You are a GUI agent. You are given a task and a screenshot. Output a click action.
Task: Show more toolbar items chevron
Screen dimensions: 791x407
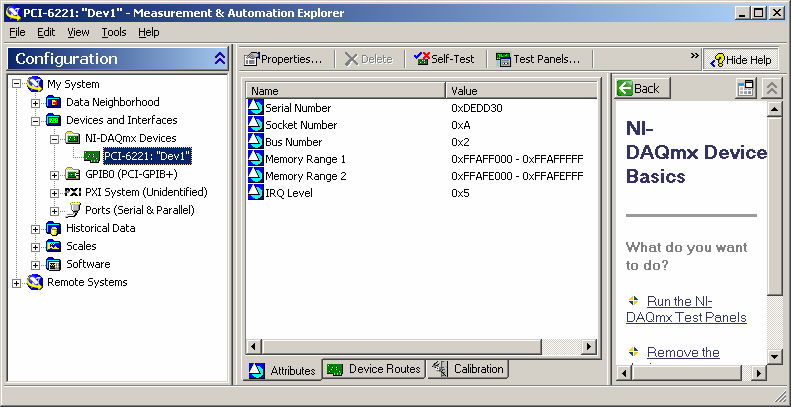pyautogui.click(x=695, y=55)
